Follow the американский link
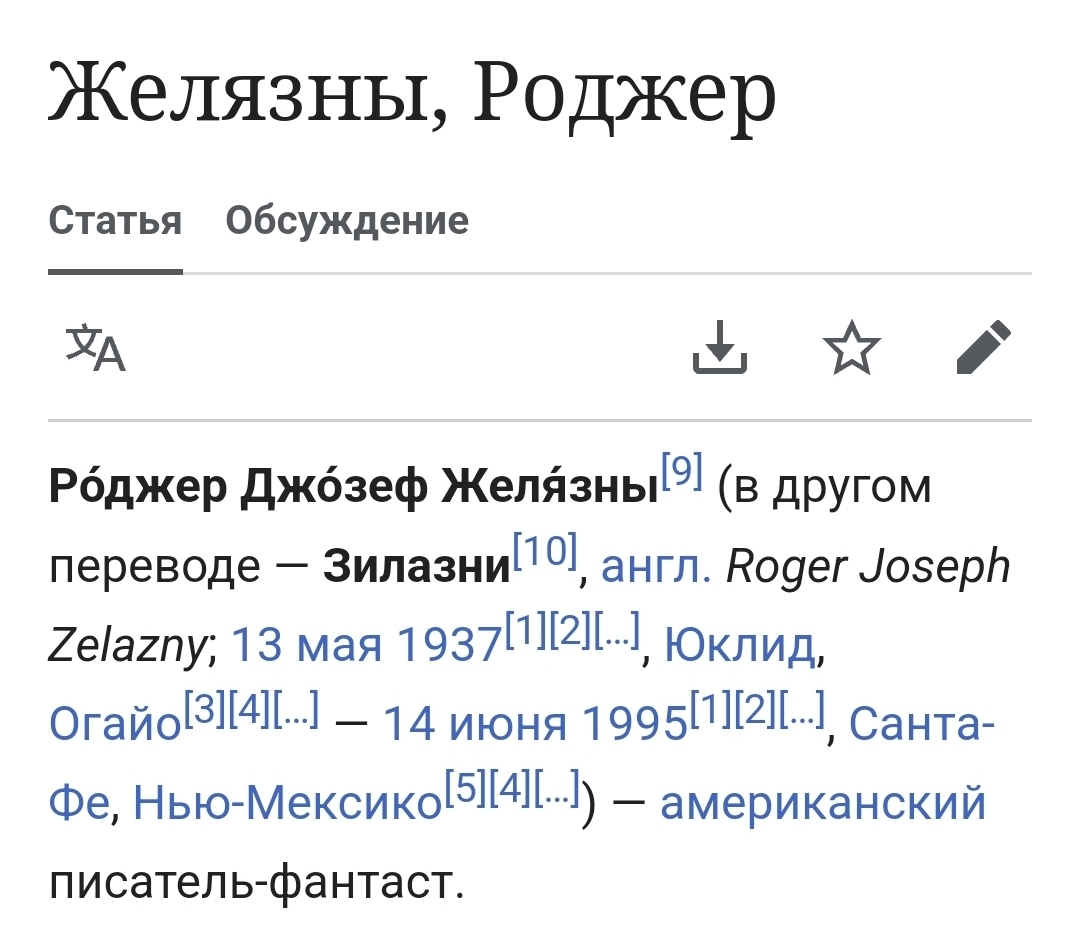Screen dimensions: 1080x936 (823, 803)
